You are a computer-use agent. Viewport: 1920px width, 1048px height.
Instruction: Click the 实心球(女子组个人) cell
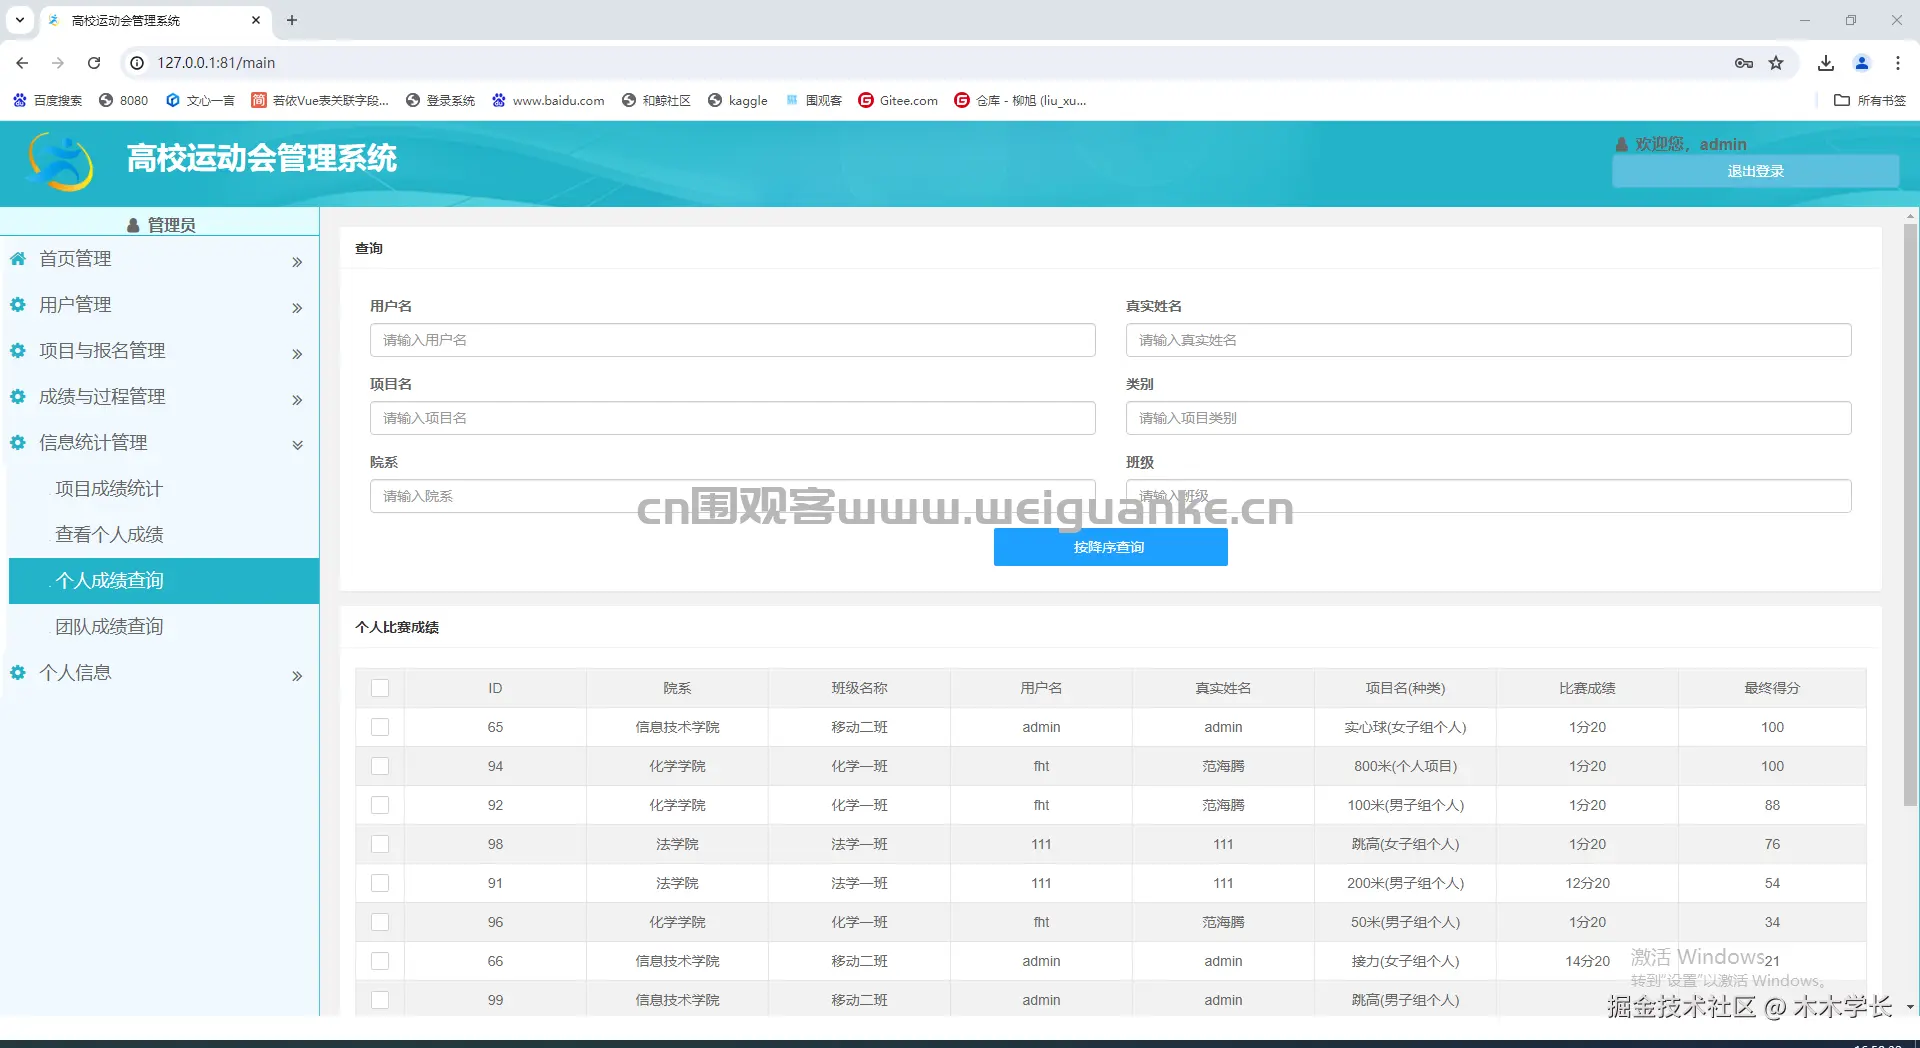(1405, 727)
